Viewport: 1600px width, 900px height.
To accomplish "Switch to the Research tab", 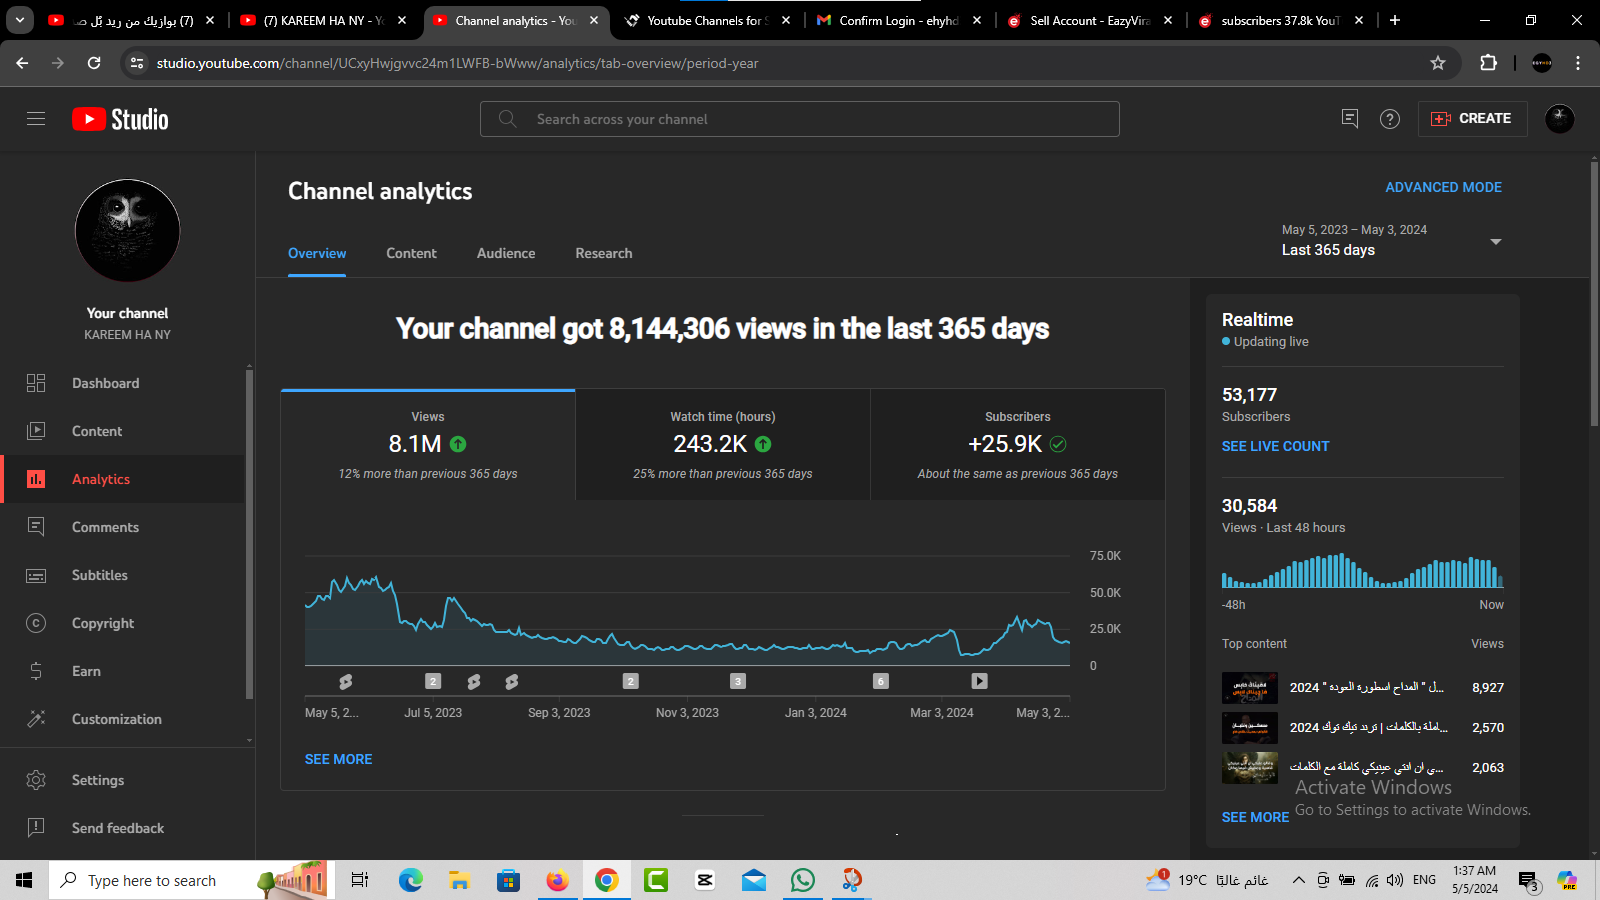I will click(x=603, y=253).
